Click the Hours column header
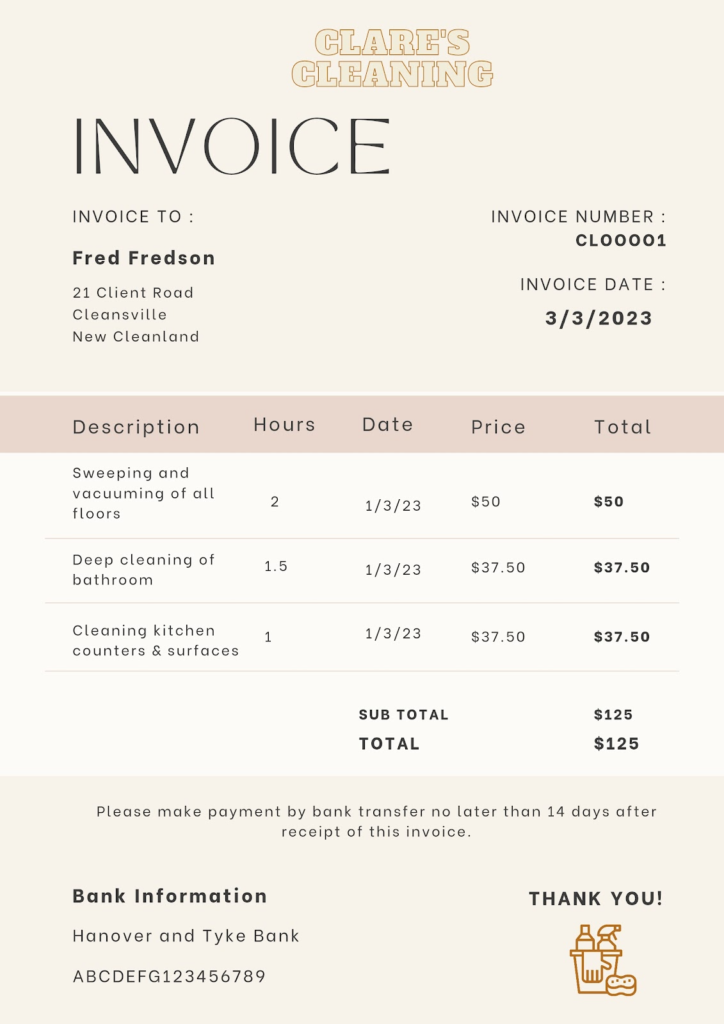This screenshot has height=1024, width=724. (284, 425)
